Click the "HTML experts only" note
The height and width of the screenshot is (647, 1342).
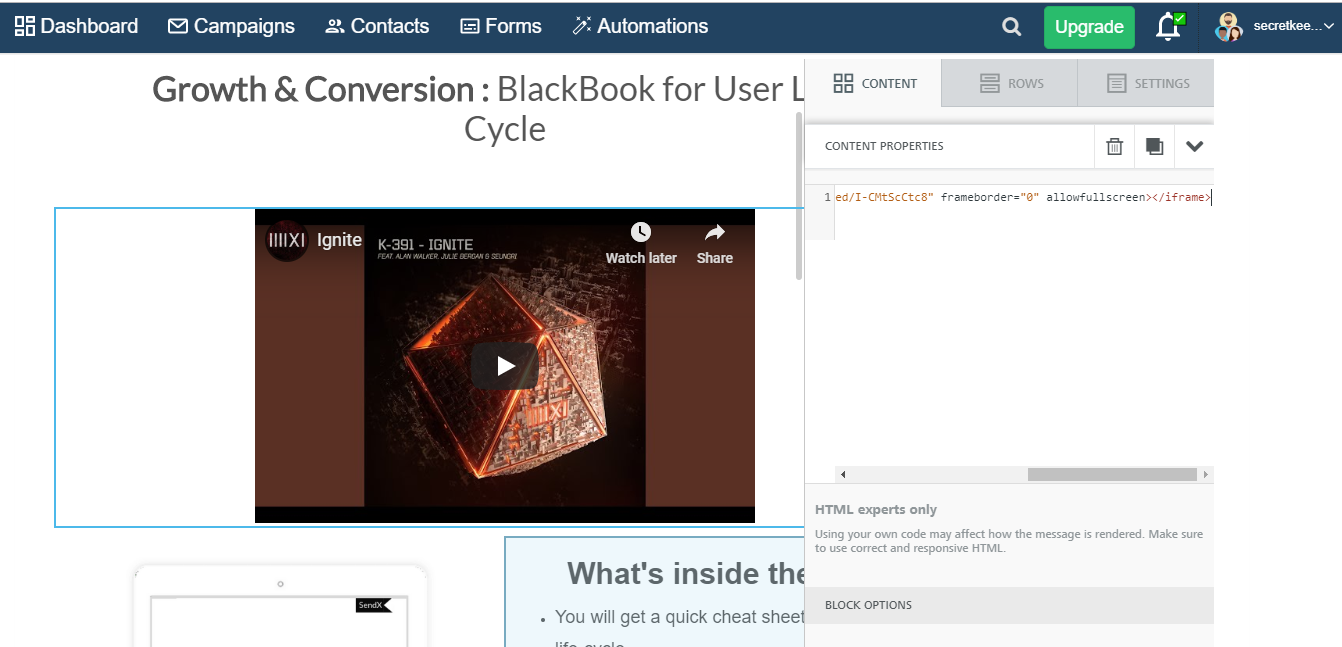coord(876,510)
